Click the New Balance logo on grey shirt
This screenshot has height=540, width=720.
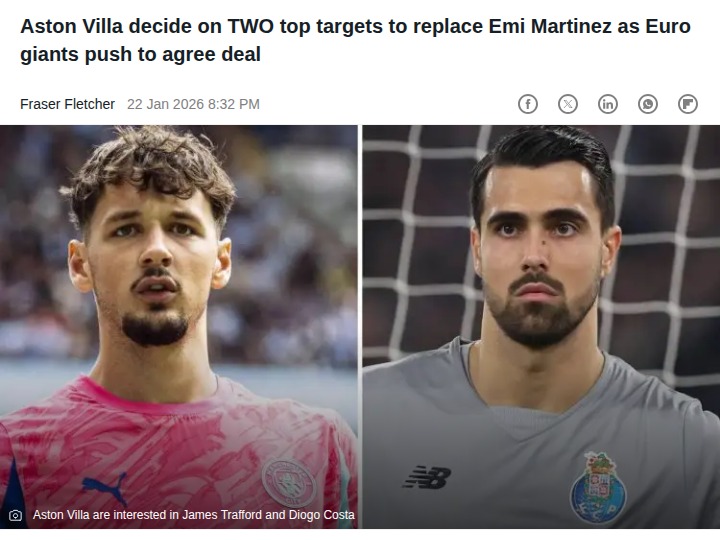point(427,478)
